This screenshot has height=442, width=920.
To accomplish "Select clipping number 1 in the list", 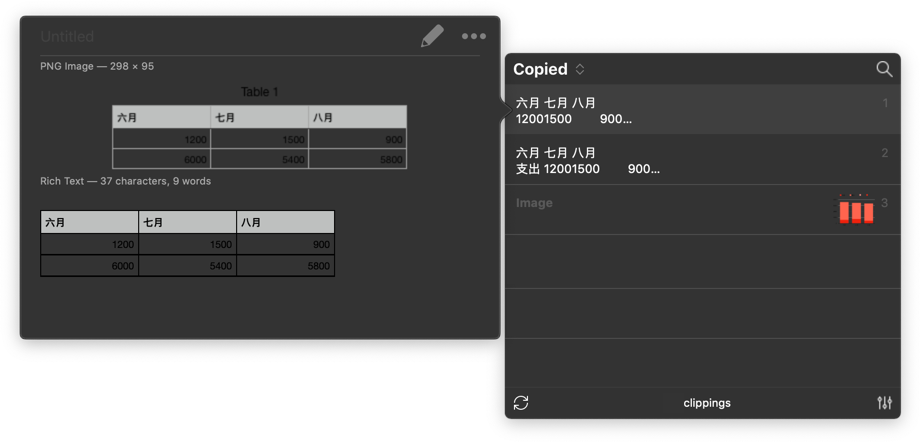I will pyautogui.click(x=702, y=110).
